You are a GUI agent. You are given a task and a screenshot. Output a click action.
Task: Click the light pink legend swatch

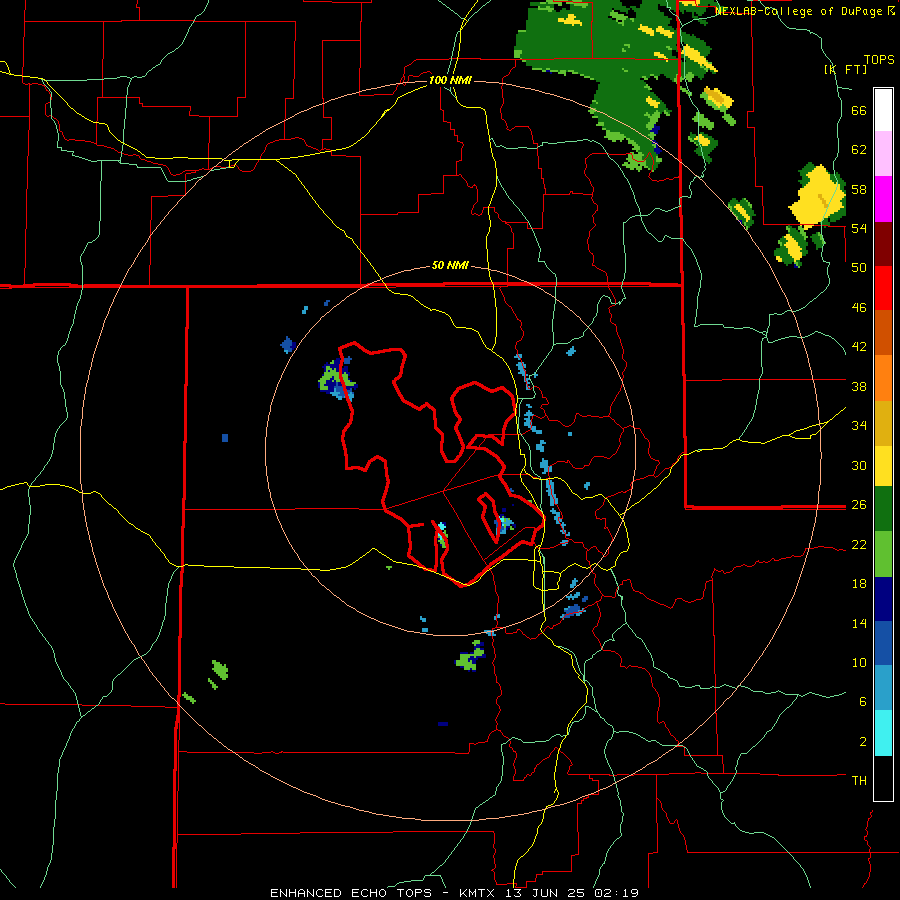883,153
